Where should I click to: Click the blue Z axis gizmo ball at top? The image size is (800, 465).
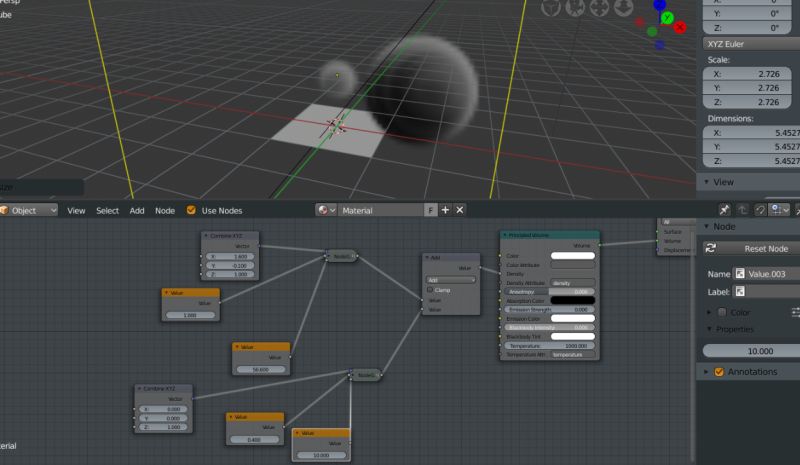pos(660,5)
